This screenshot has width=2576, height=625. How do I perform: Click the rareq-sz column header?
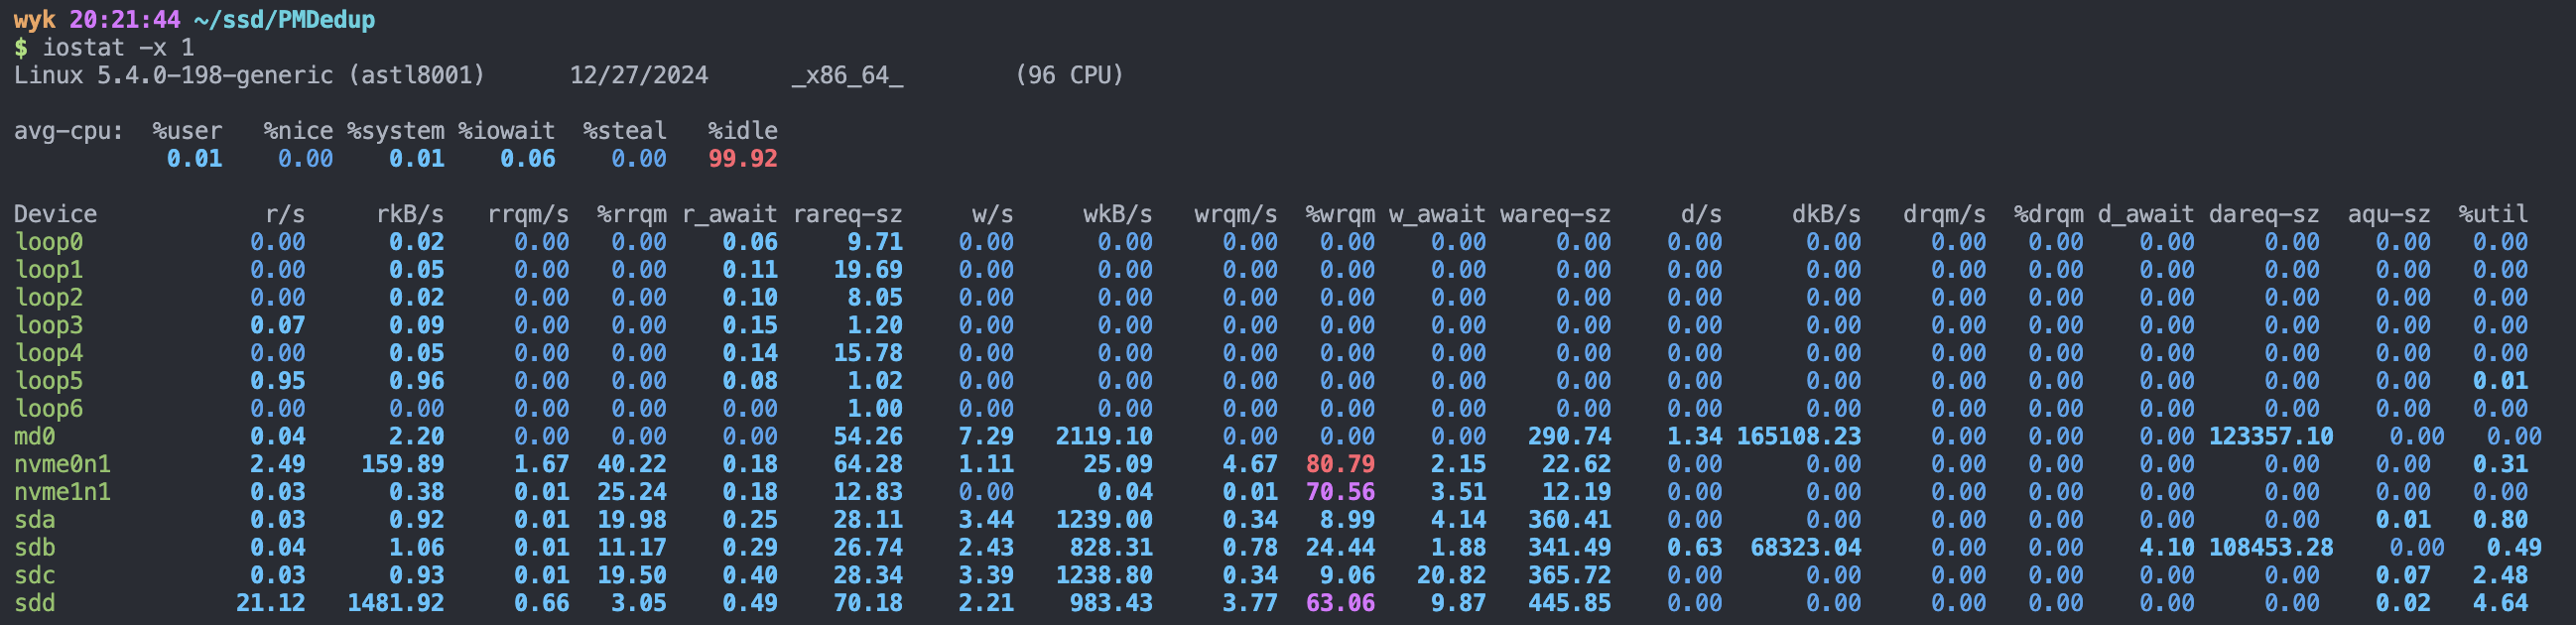848,214
